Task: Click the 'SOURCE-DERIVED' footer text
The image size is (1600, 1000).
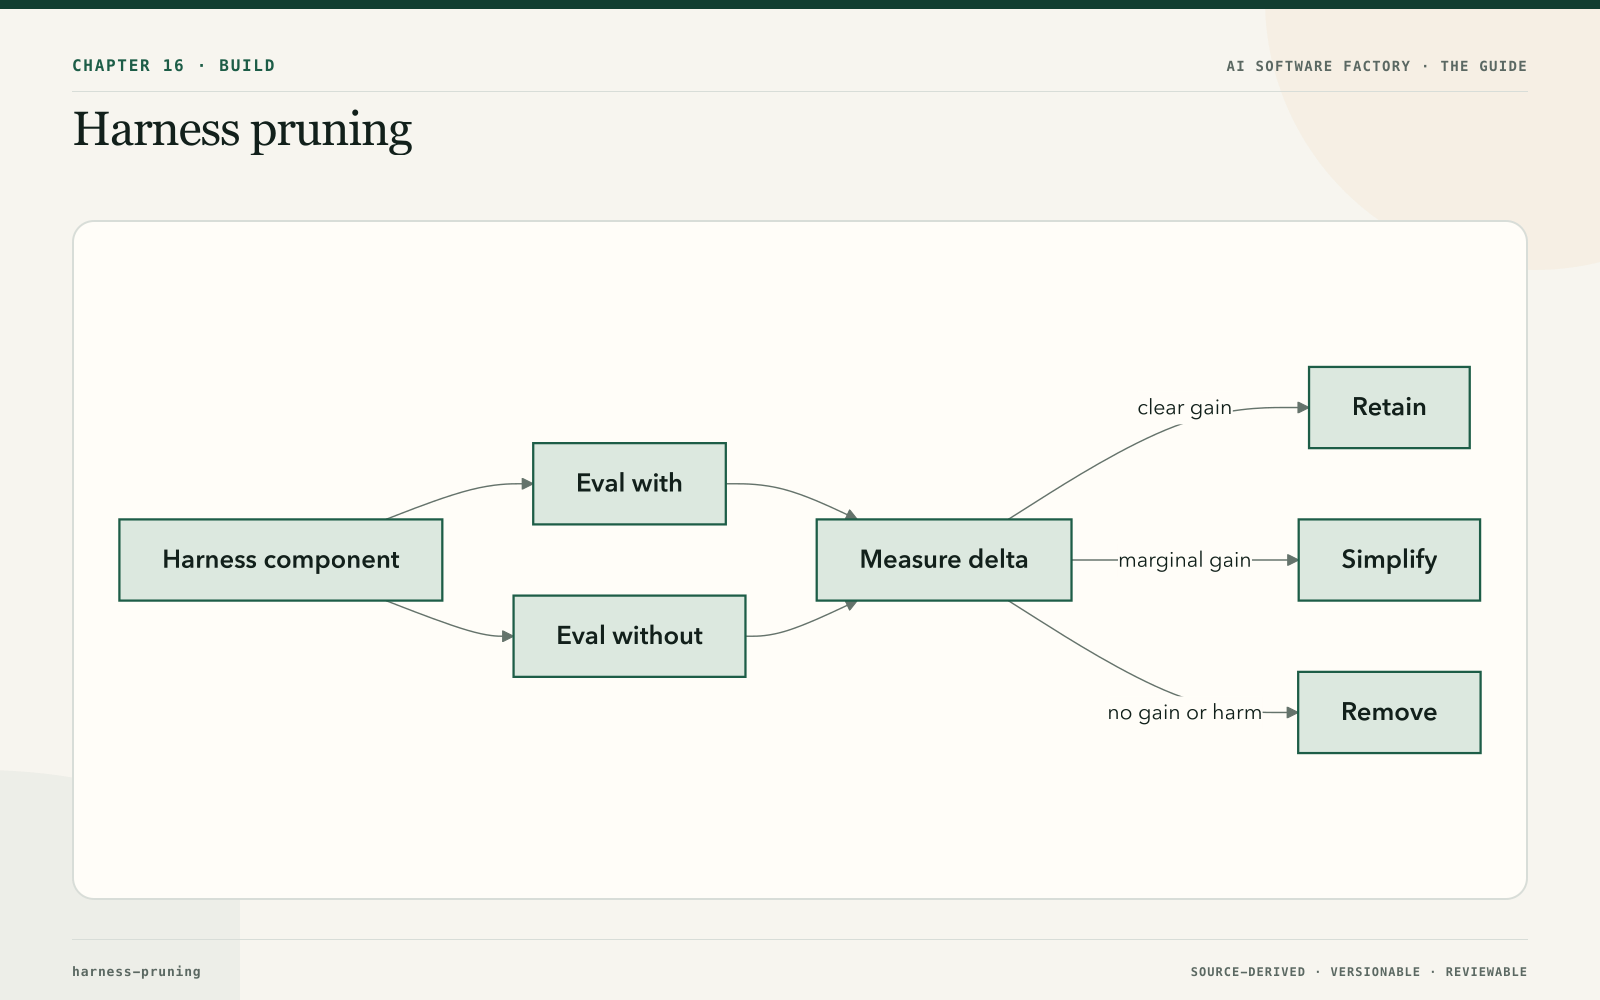Action: point(1248,972)
